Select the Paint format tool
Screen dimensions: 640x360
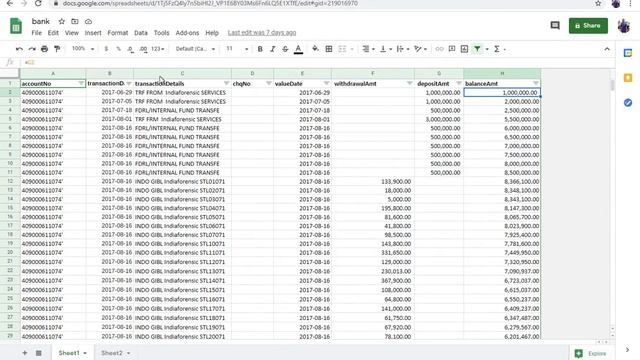57,49
